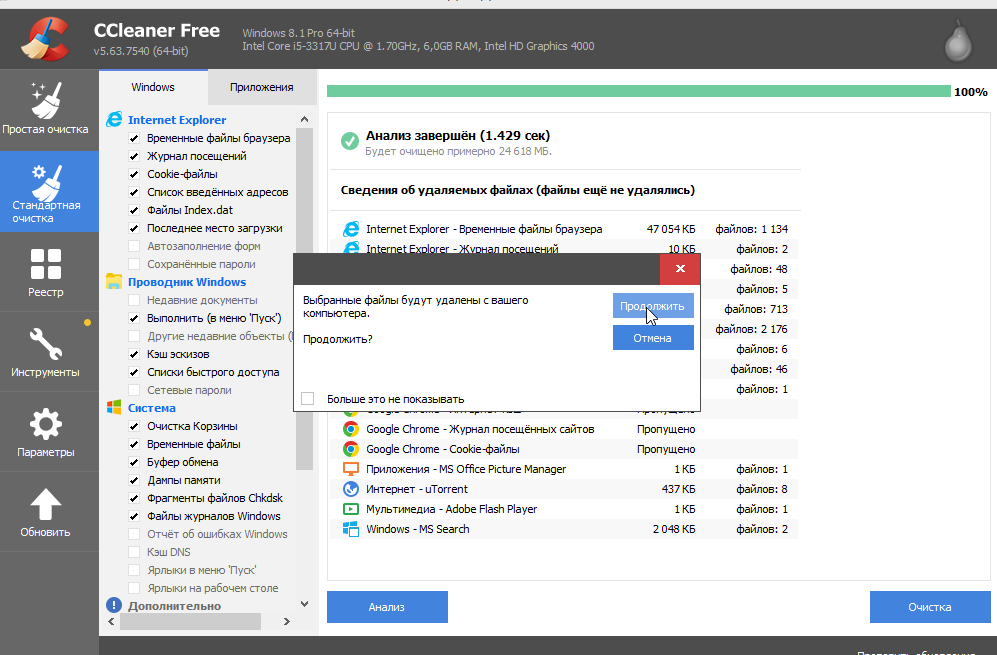Click Проводник Windows folder icon
This screenshot has height=655, width=997.
(x=114, y=282)
